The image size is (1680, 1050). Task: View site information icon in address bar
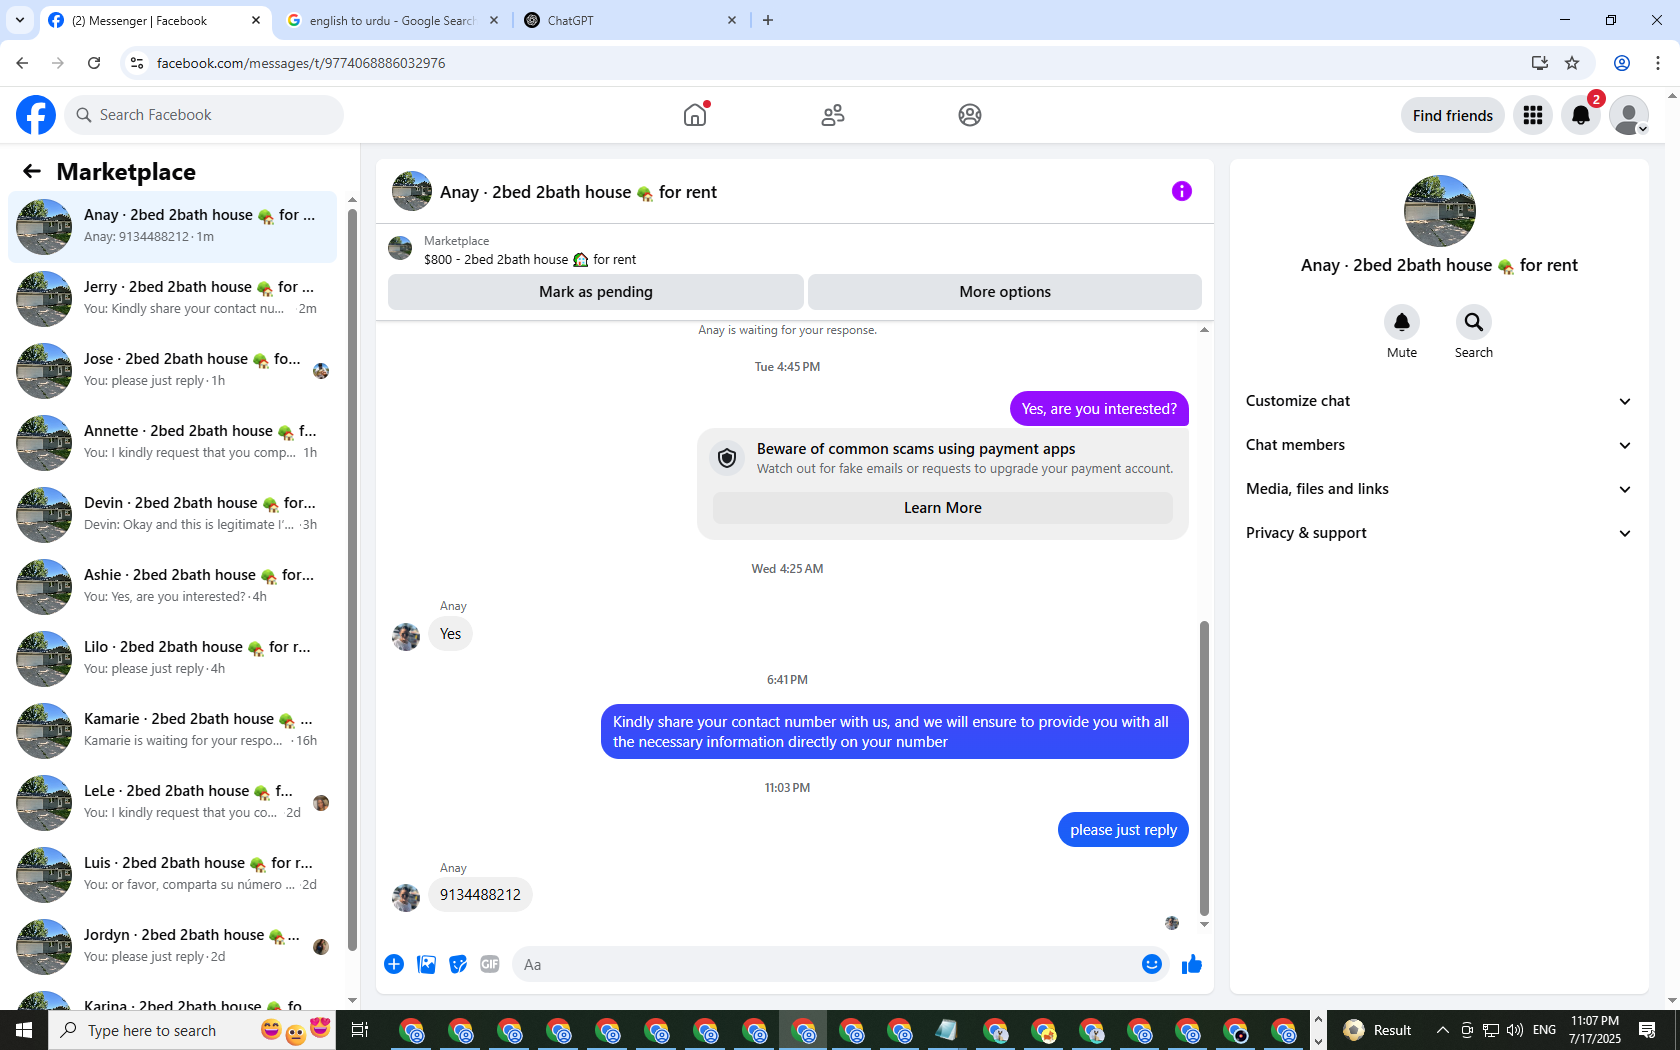click(x=137, y=63)
